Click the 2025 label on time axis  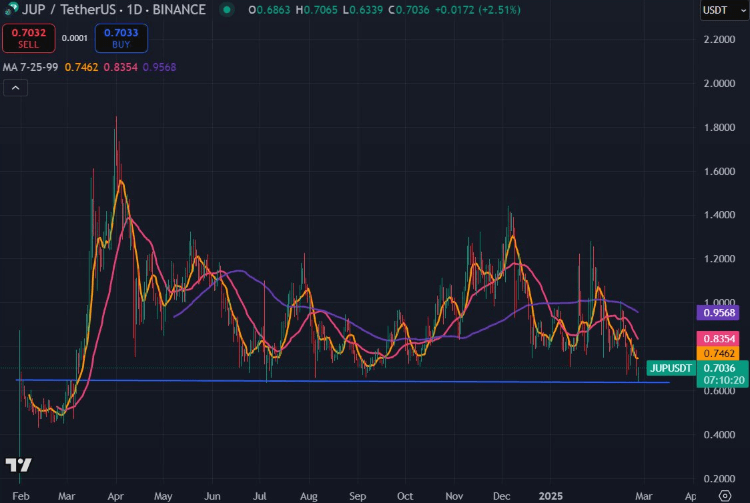tap(551, 496)
